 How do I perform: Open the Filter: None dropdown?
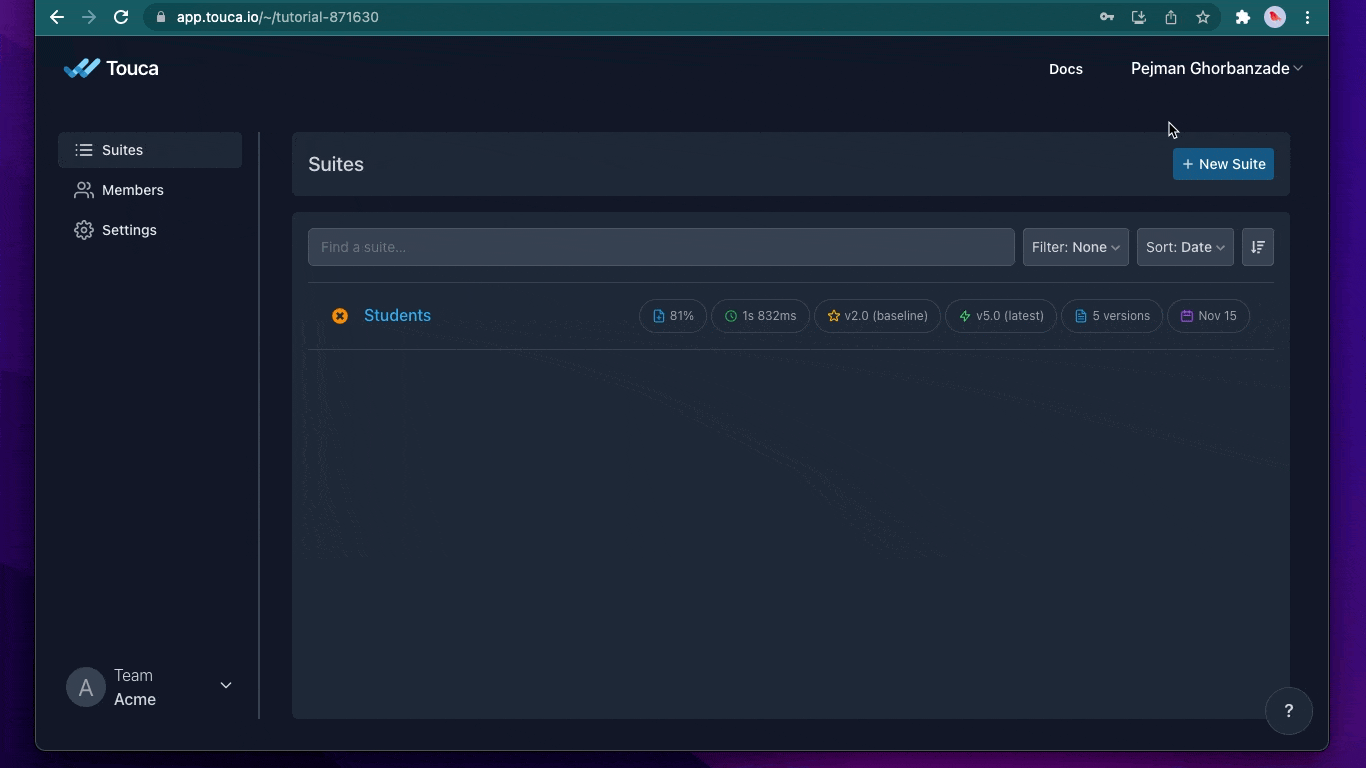click(x=1076, y=247)
